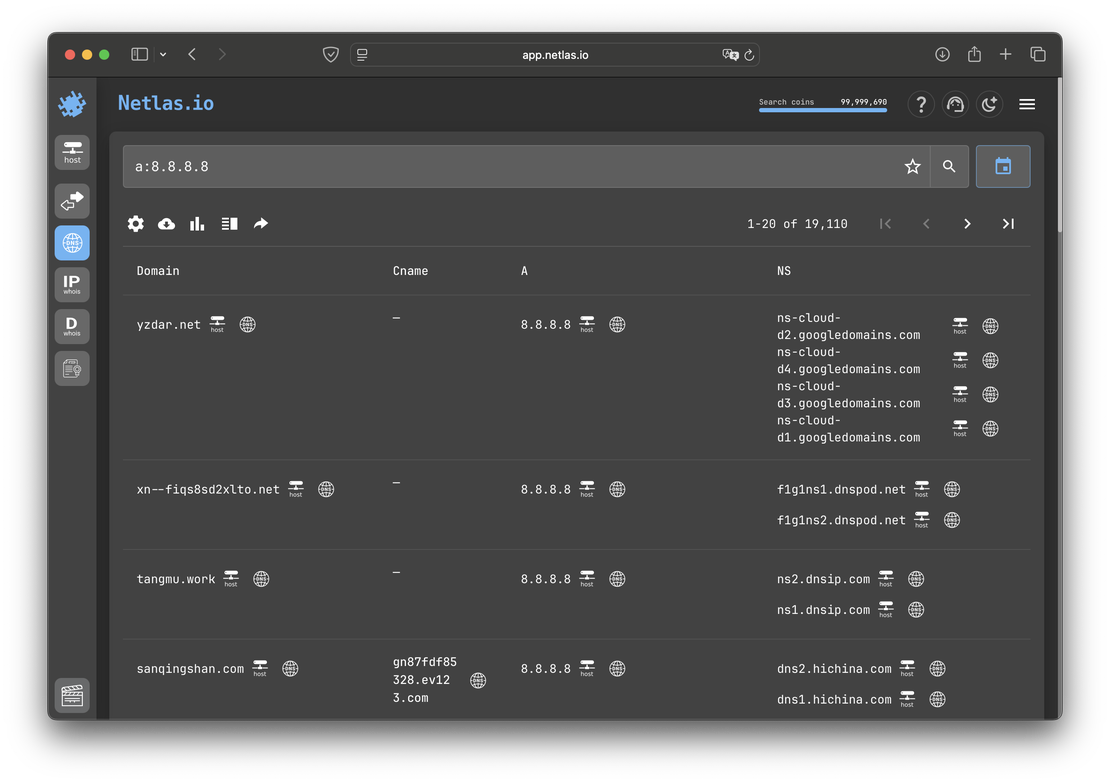Screen dimensions: 1110x783
Task: Star the current search query as favorite
Action: tap(912, 167)
